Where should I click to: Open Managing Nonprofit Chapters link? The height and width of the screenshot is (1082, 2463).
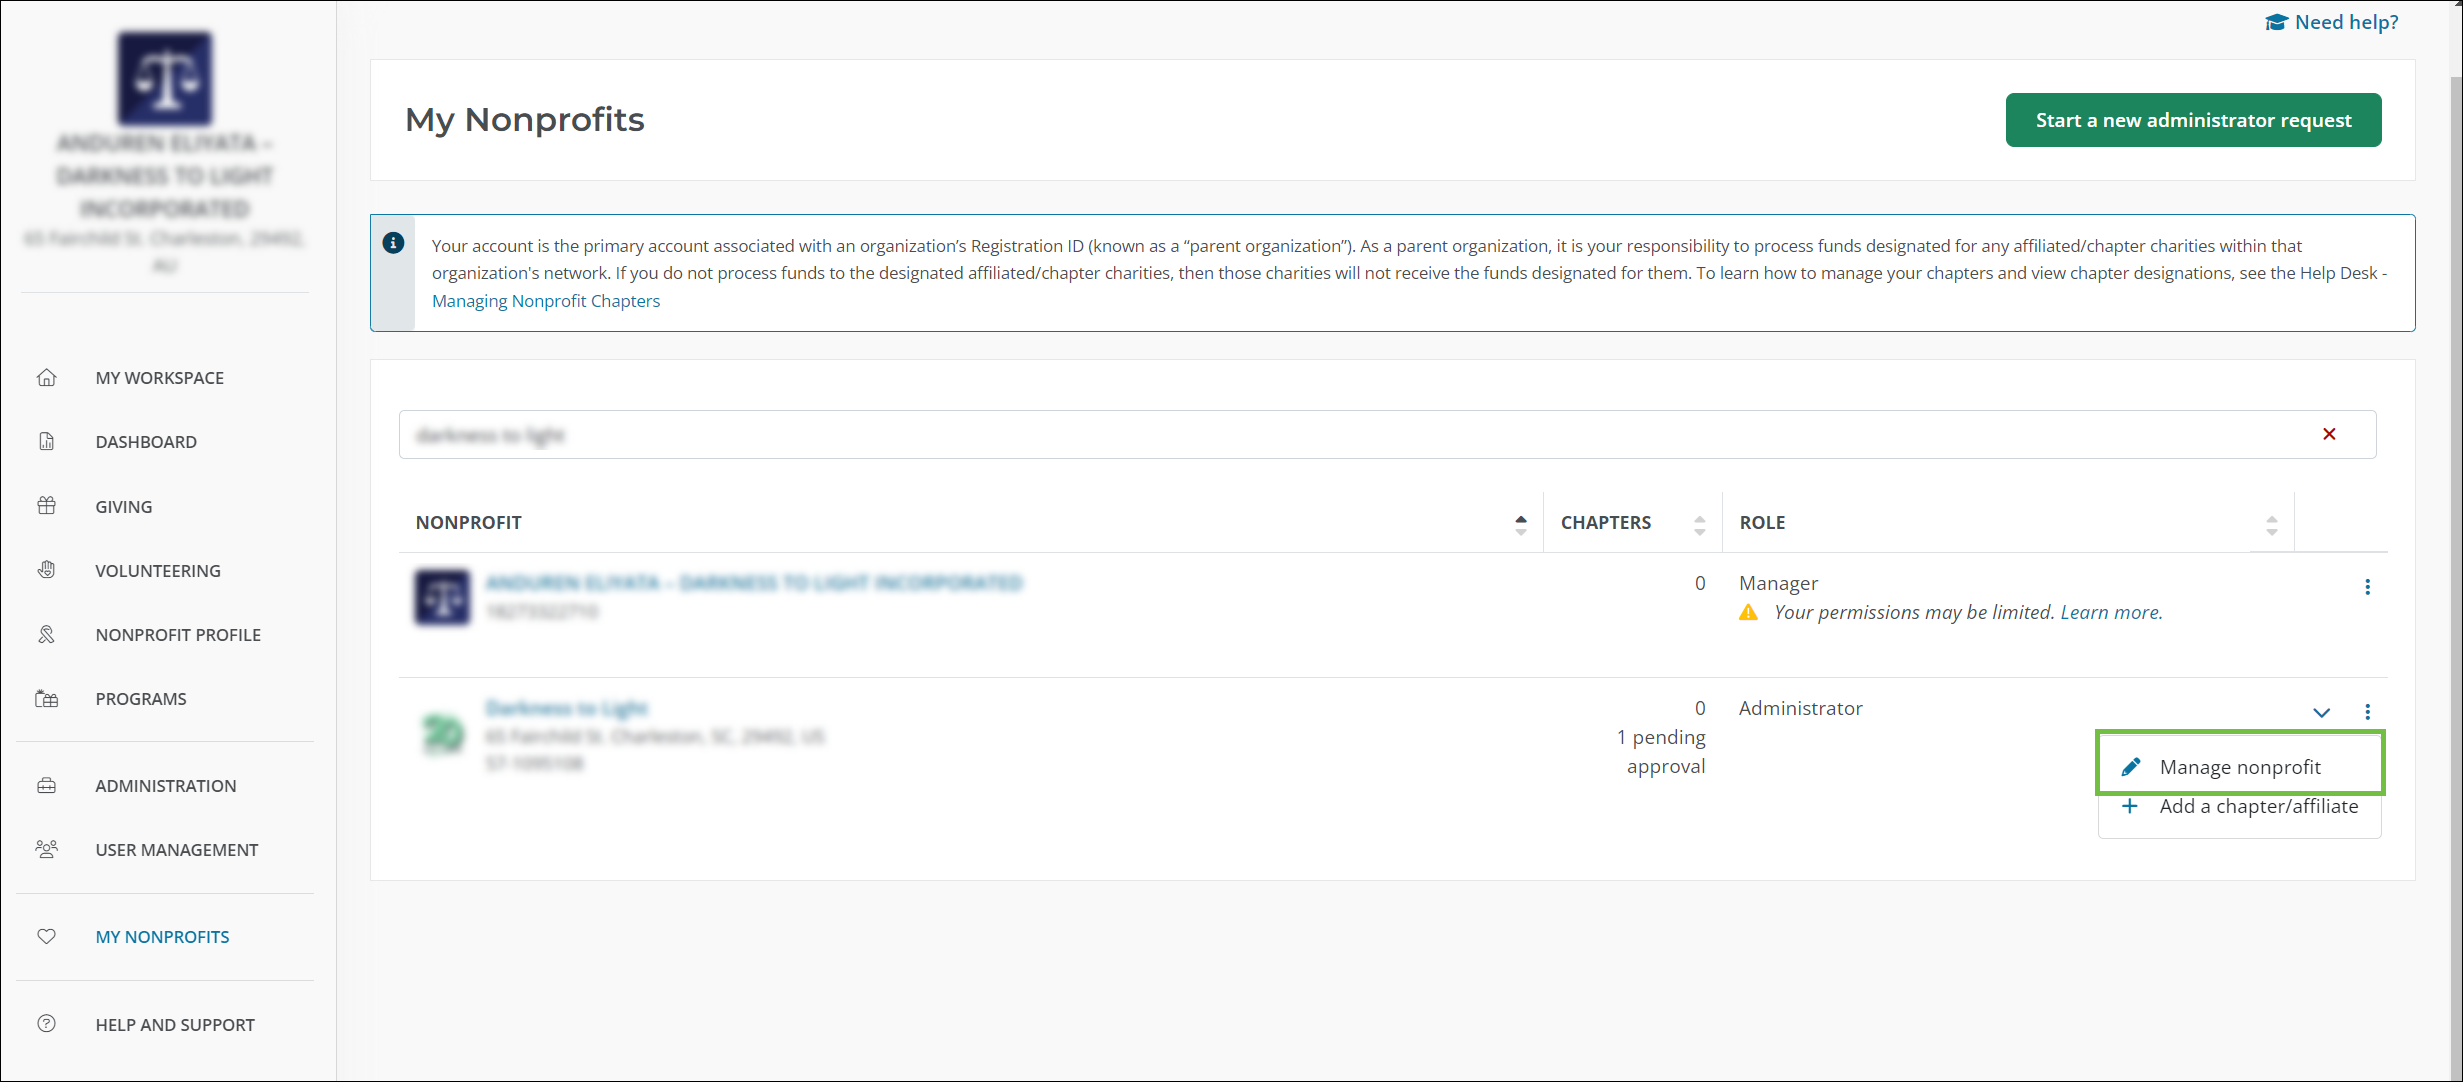coord(545,301)
